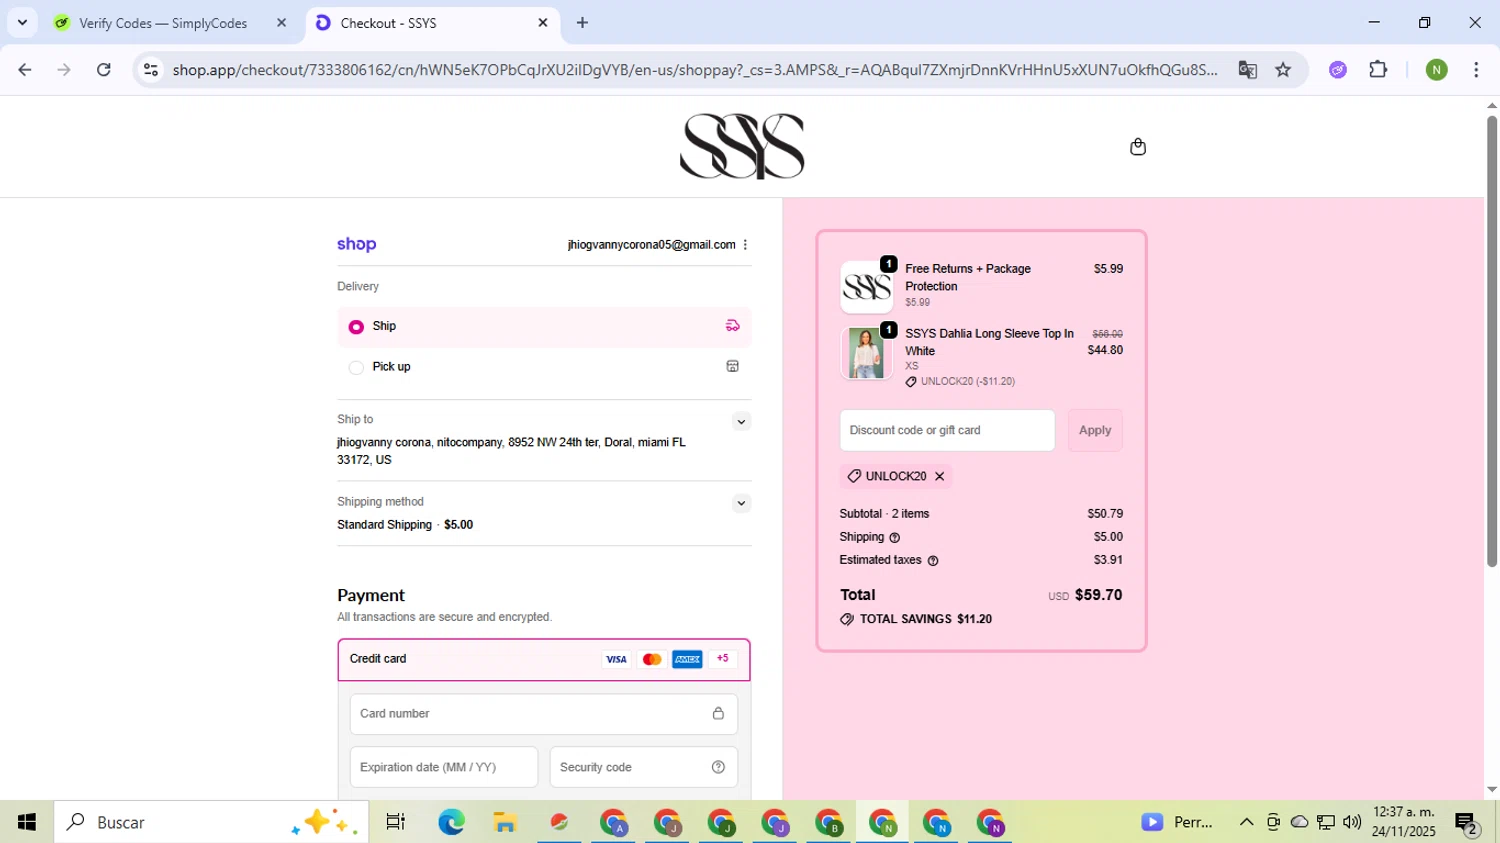Click the Total amount $59.70

(1098, 595)
